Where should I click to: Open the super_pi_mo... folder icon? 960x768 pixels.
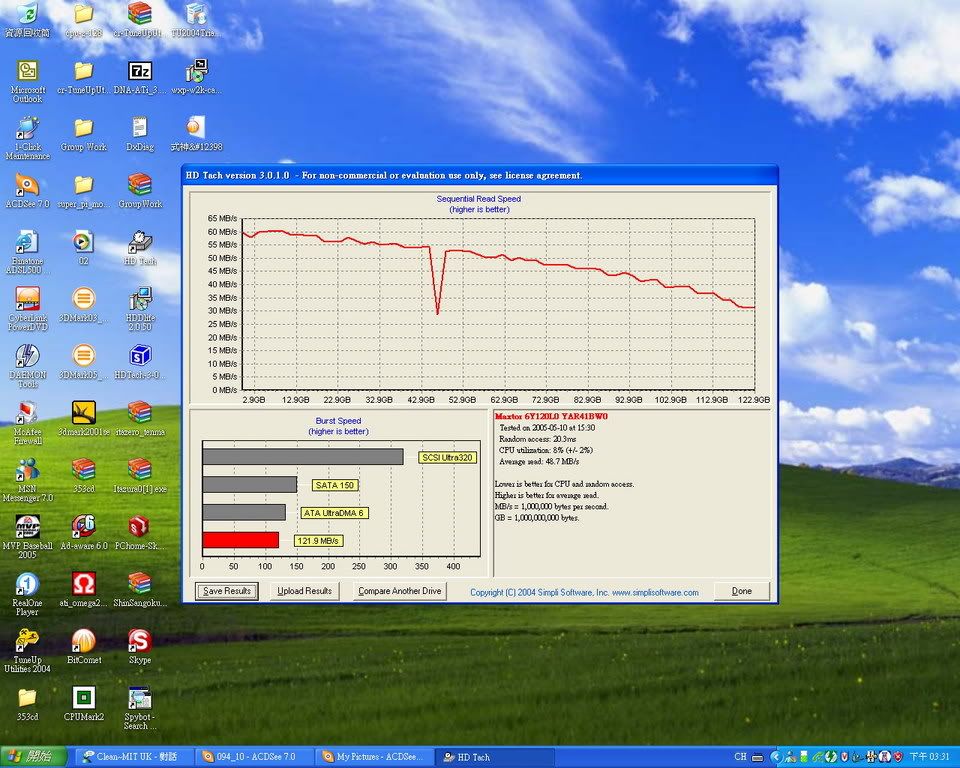click(x=83, y=191)
